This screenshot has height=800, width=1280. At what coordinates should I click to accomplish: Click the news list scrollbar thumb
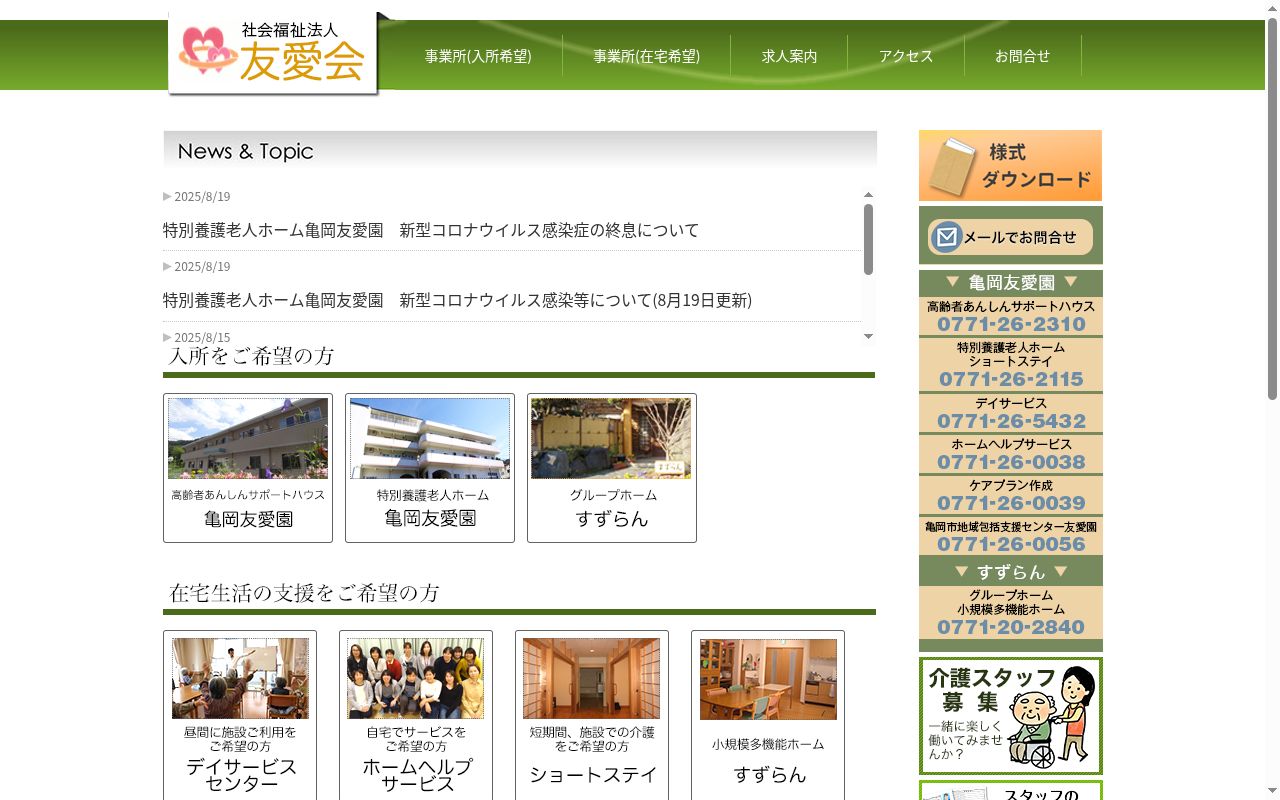point(868,239)
